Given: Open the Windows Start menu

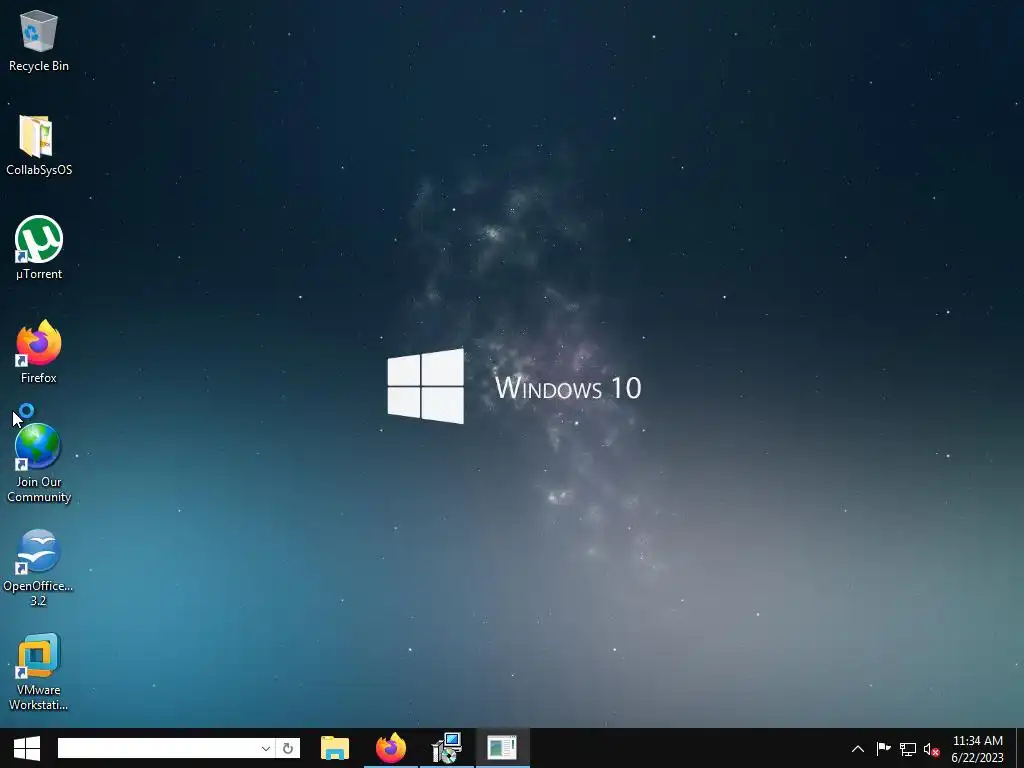Looking at the screenshot, I should click(27, 748).
